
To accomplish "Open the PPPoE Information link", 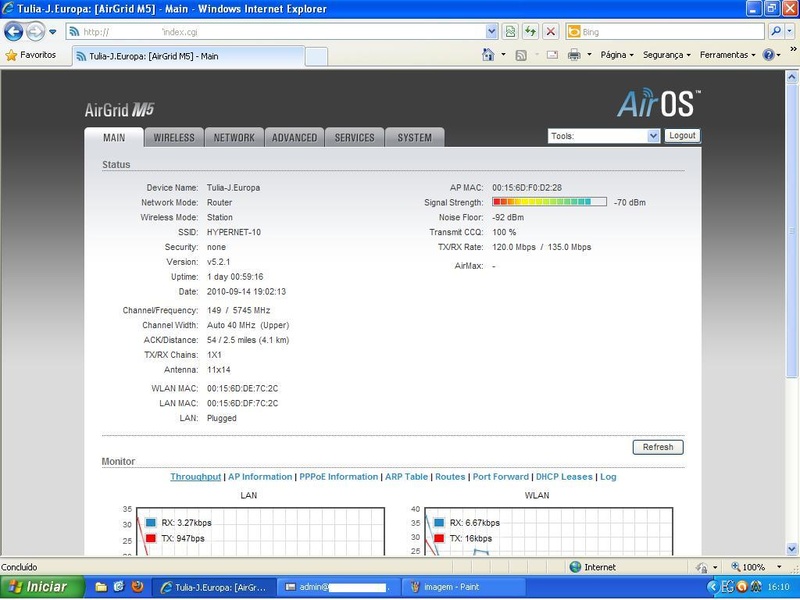I will [x=339, y=477].
